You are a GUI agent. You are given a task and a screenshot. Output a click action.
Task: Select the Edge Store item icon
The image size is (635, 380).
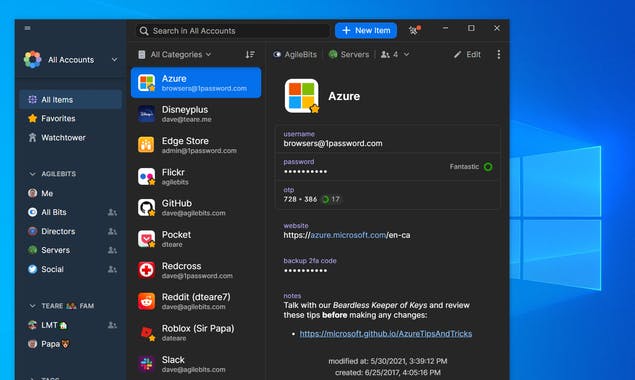coord(146,145)
